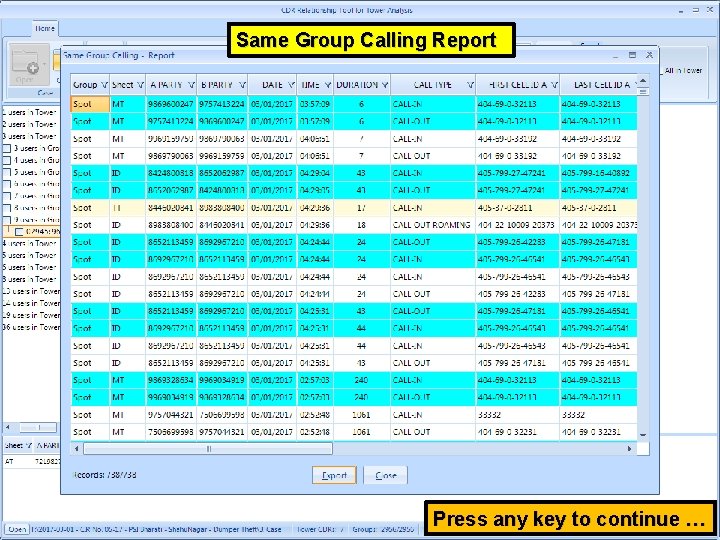Maximize the Same Group Calling report dialog

pos(632,55)
